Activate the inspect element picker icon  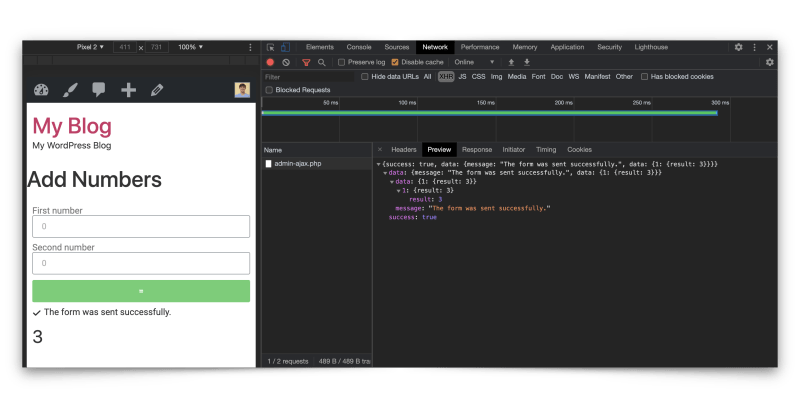tap(270, 47)
